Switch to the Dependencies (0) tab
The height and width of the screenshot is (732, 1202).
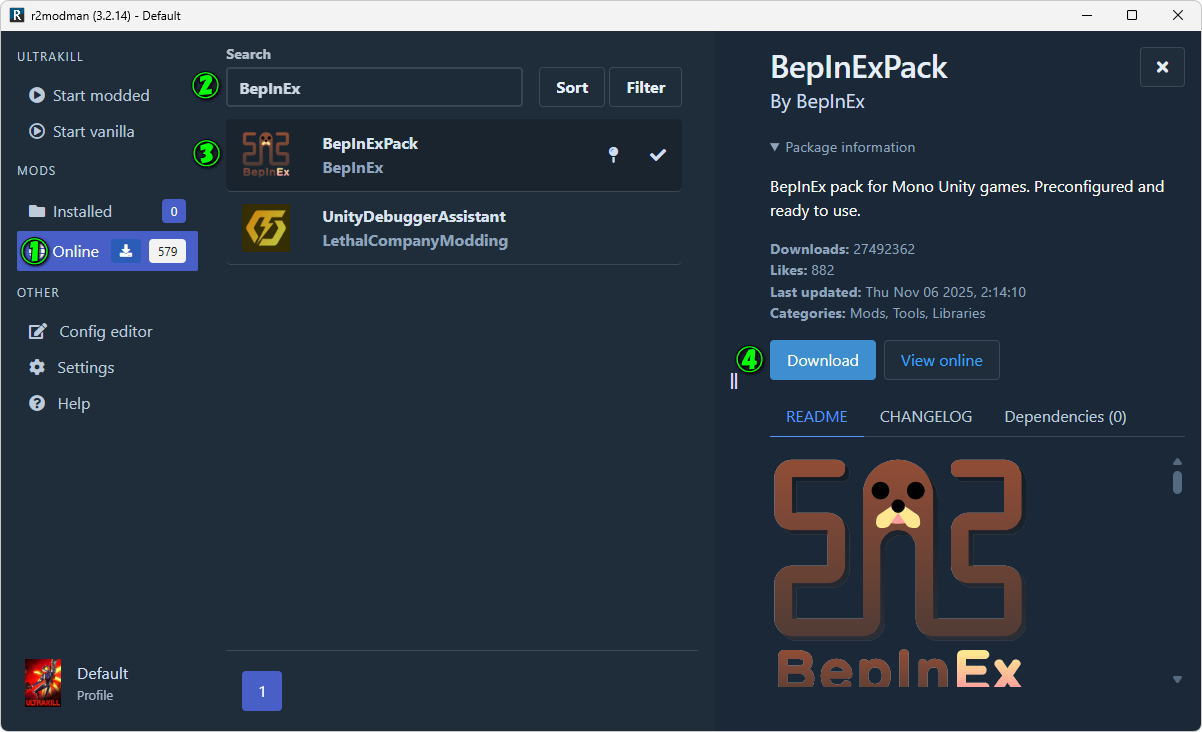(1065, 416)
